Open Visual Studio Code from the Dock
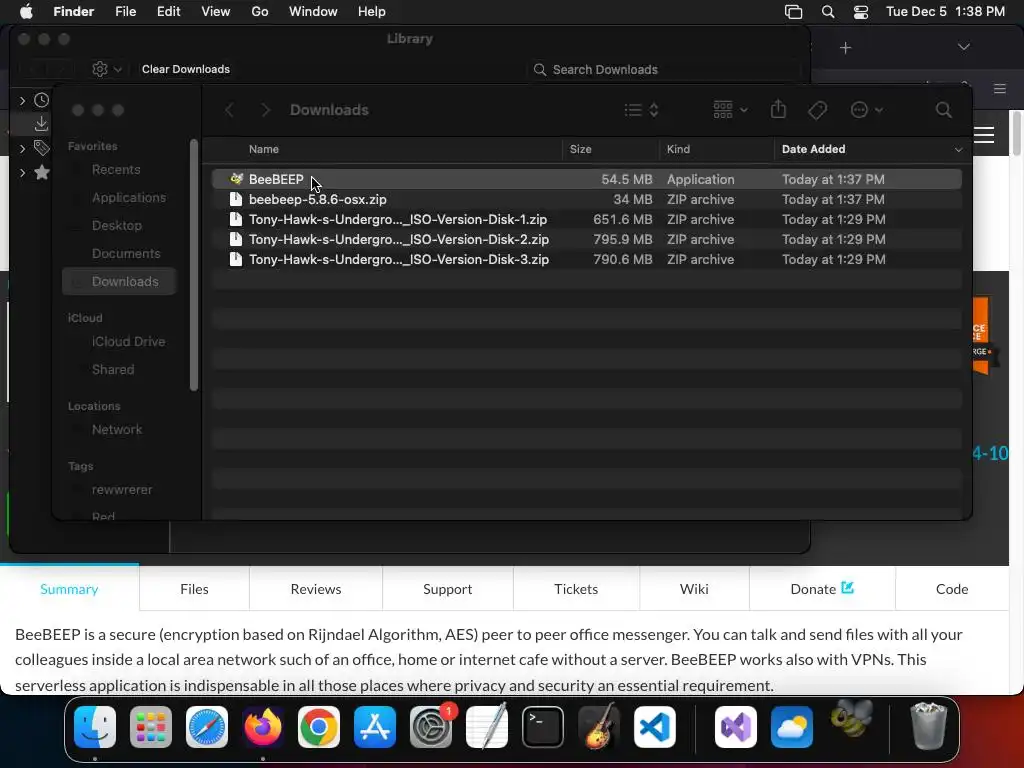Viewport: 1024px width, 768px height. 655,727
